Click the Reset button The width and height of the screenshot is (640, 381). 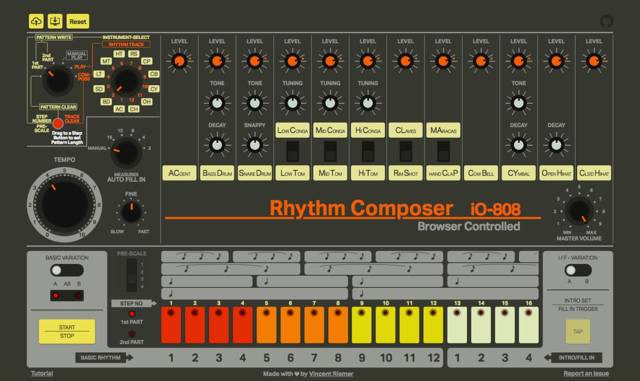coord(78,21)
